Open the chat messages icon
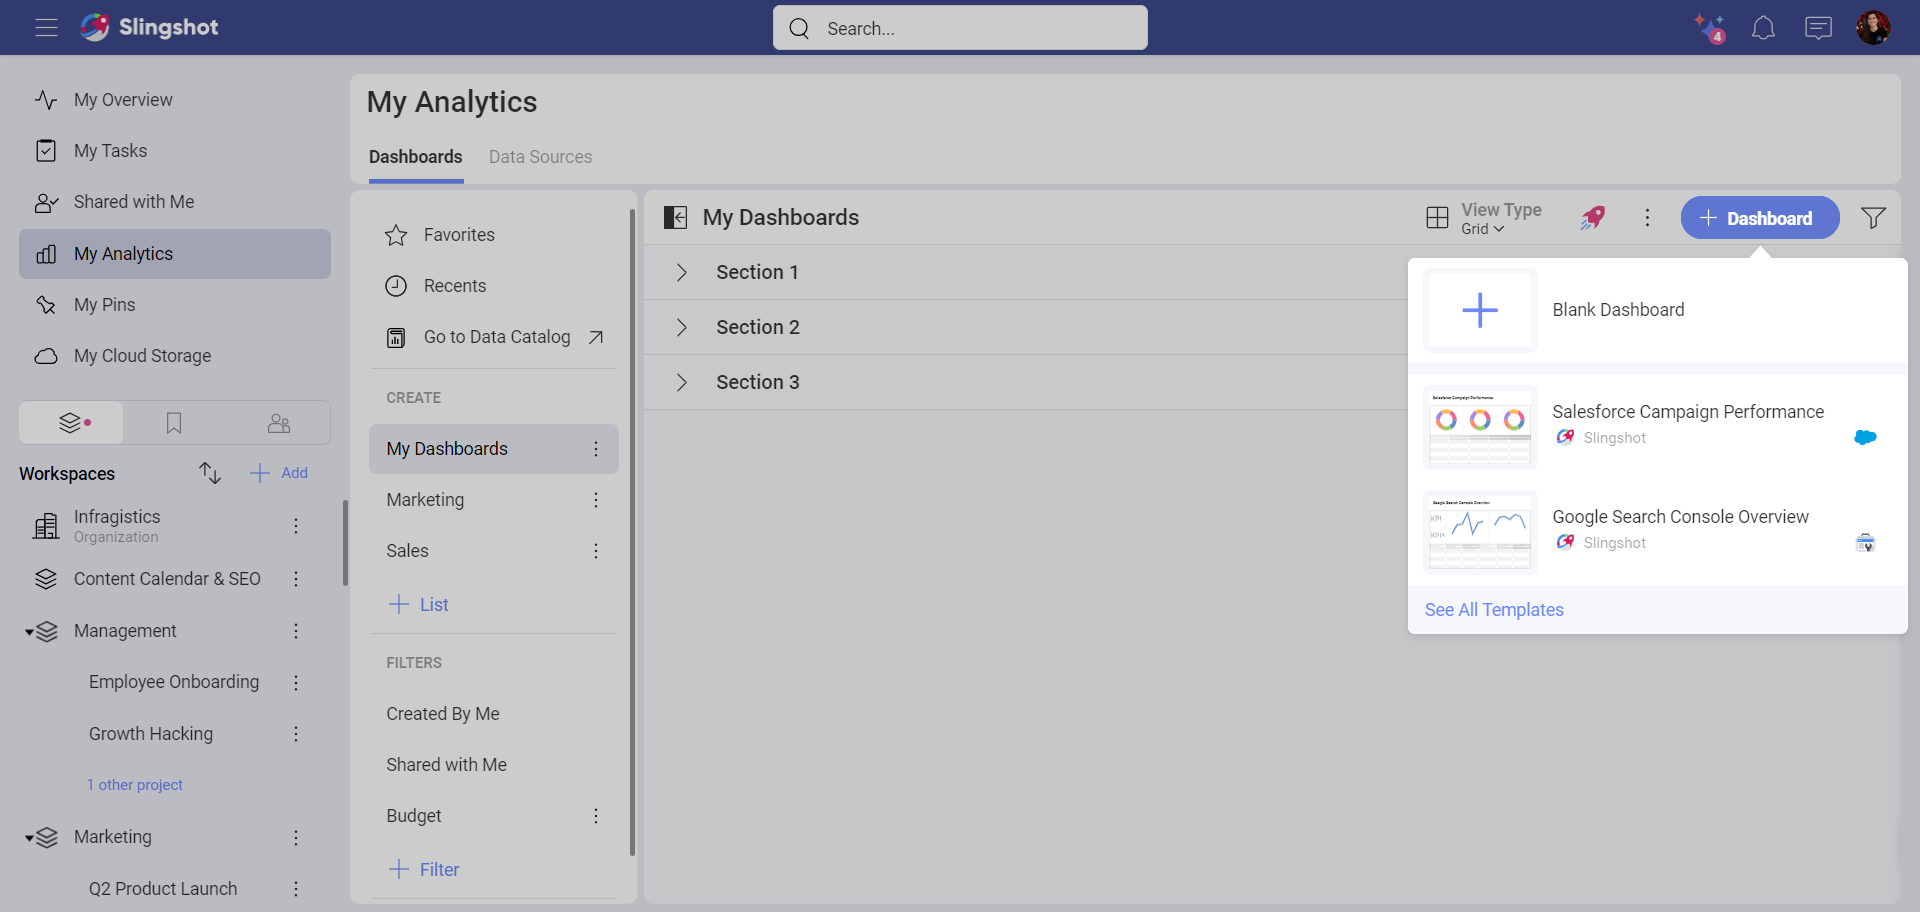 point(1818,28)
